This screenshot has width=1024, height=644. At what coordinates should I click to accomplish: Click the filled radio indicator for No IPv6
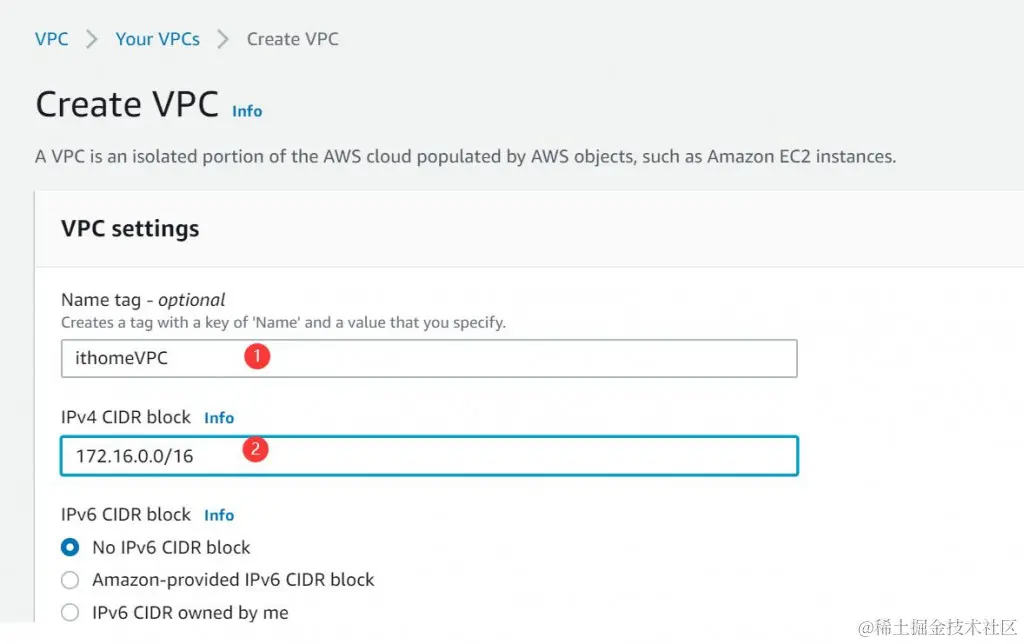[70, 547]
